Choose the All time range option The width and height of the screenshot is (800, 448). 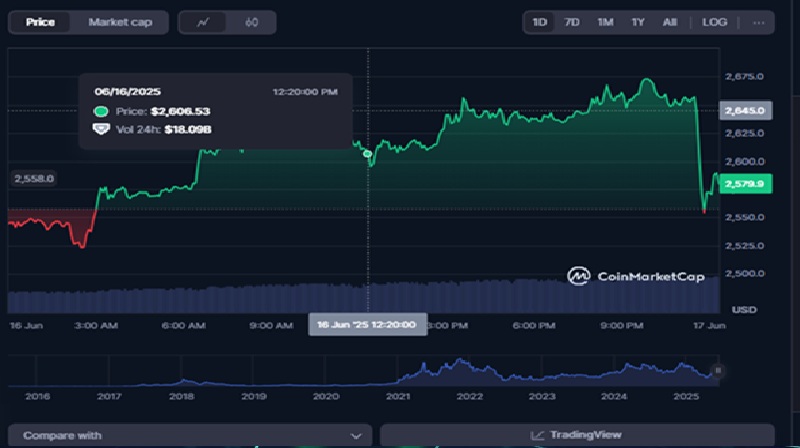669,22
